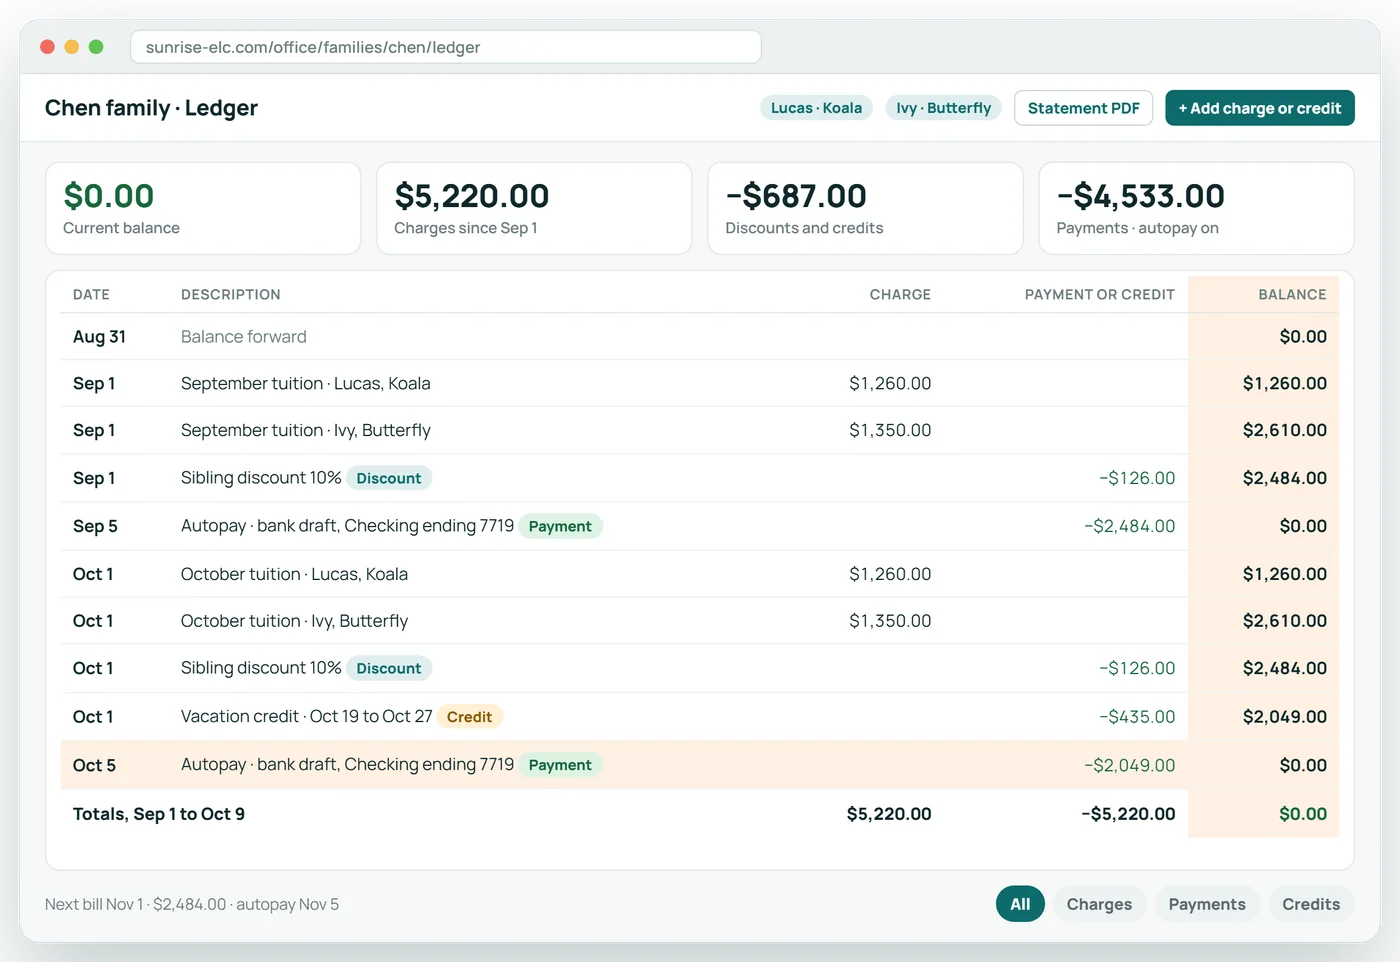This screenshot has width=1400, height=962.
Task: Click the -$435.00 vacation credit amount
Action: tap(1137, 717)
